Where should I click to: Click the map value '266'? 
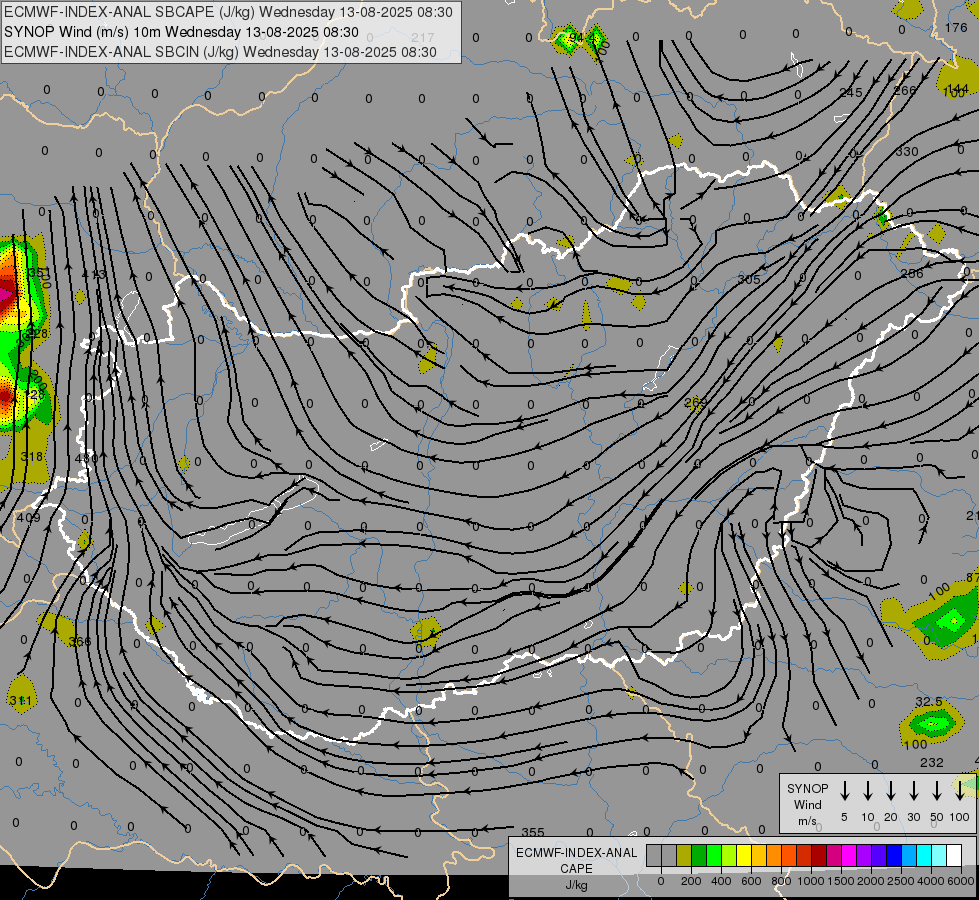tap(905, 91)
